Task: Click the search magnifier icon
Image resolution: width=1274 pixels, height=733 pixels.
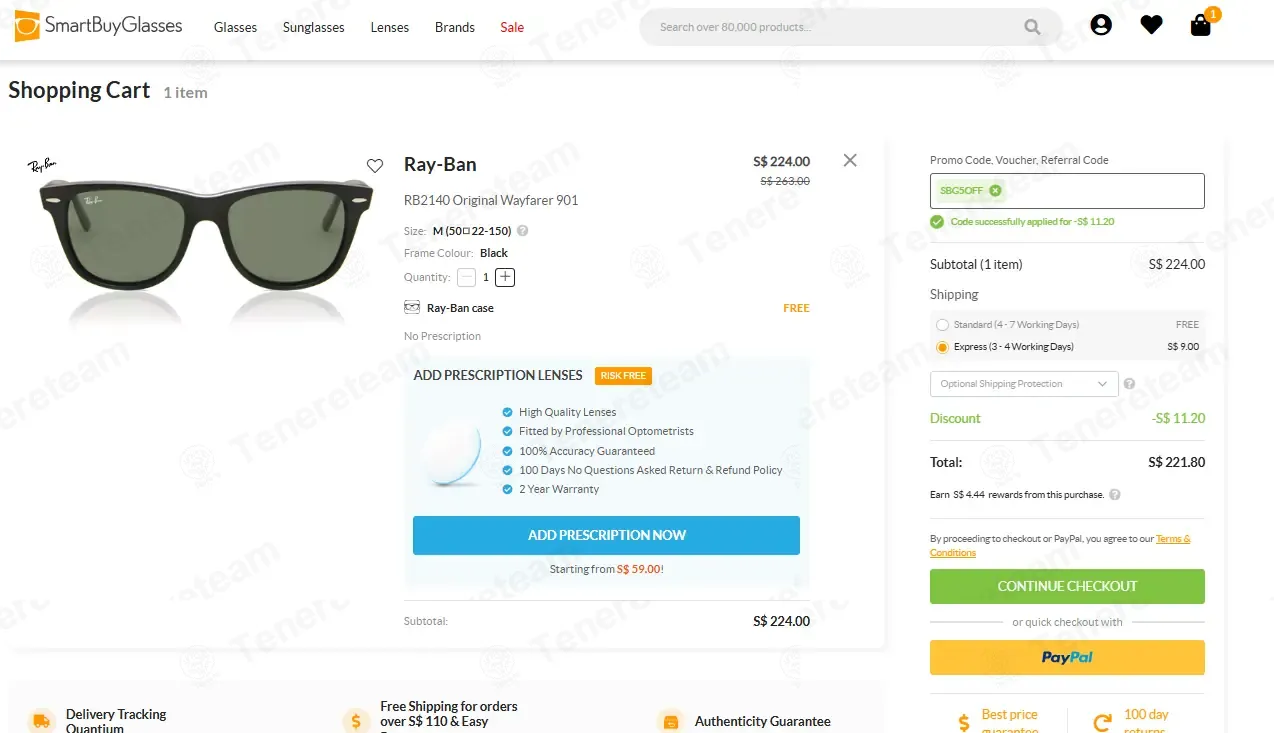Action: point(1033,27)
